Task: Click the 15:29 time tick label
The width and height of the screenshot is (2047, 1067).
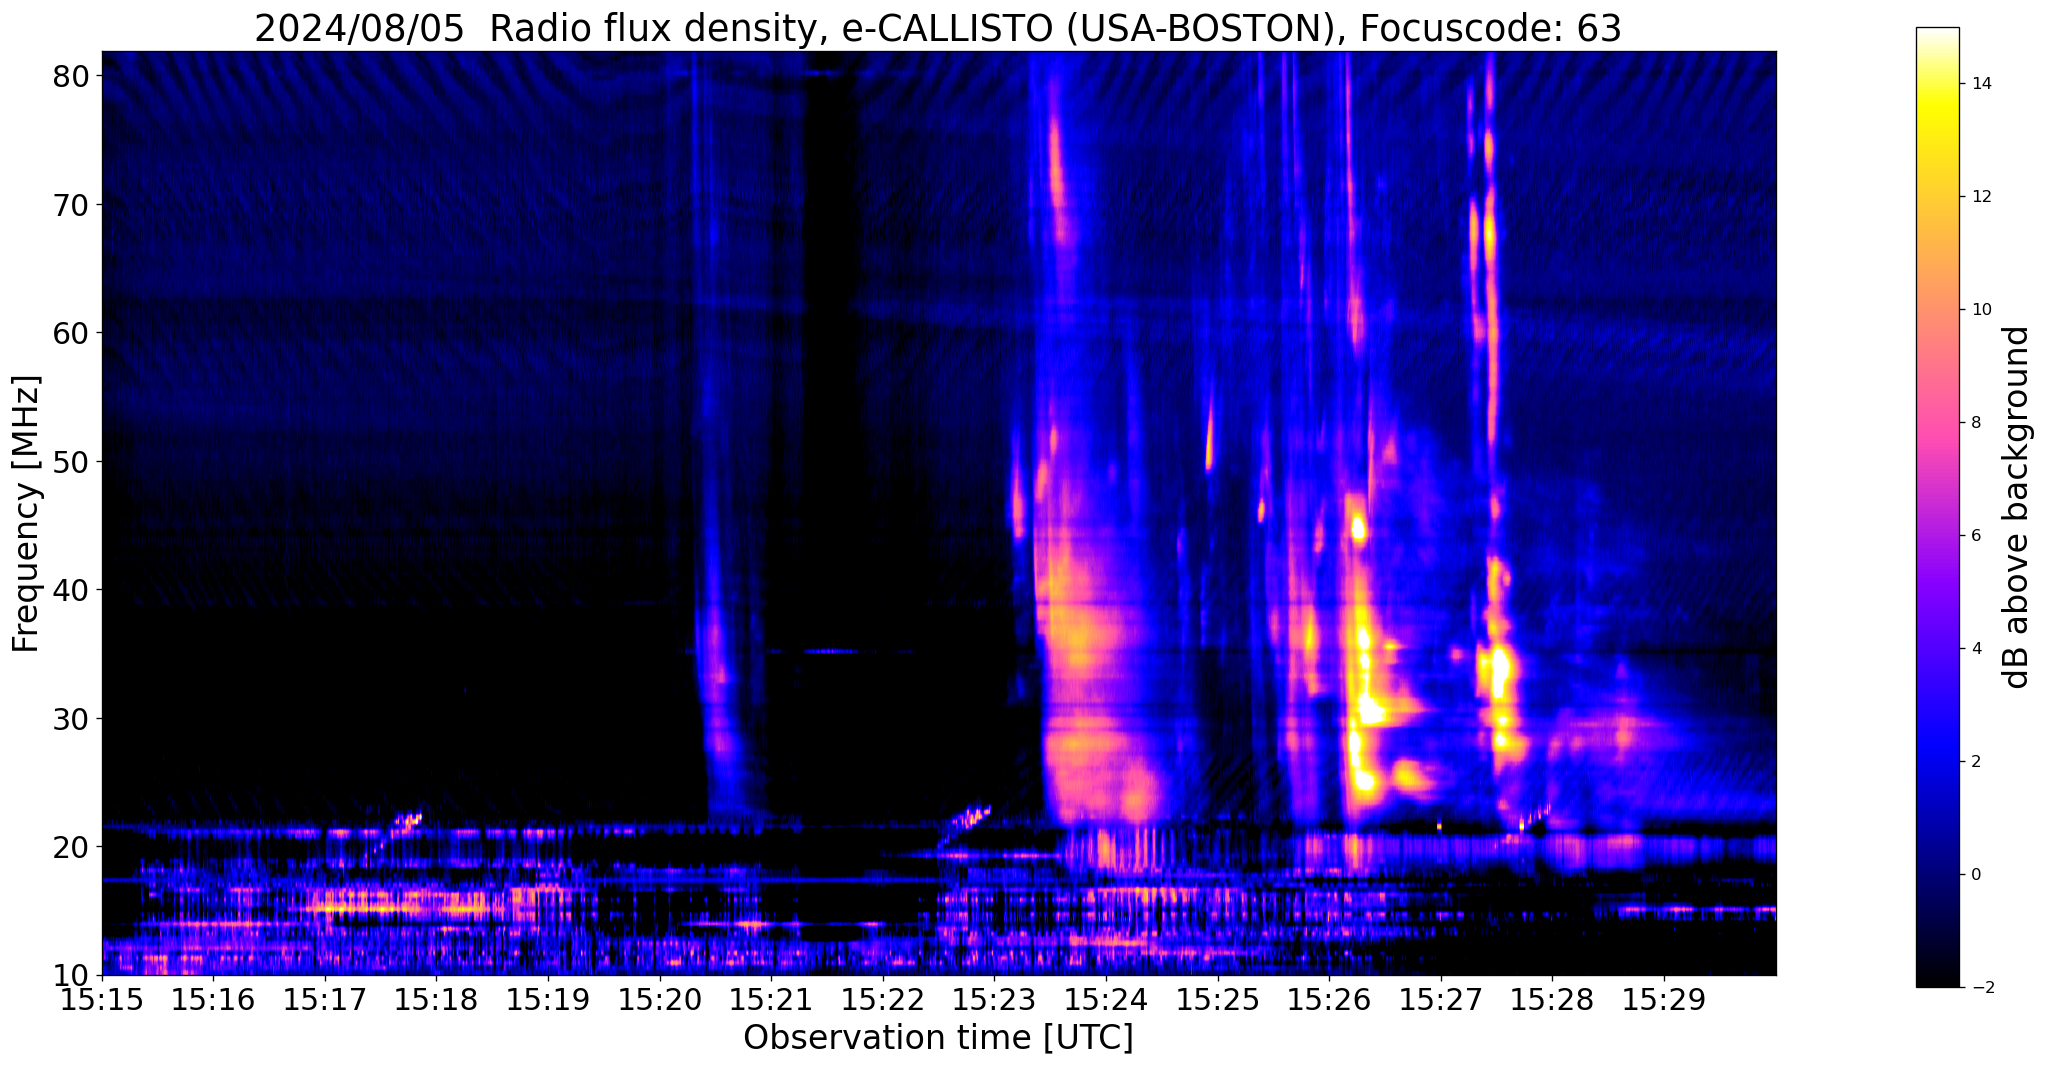Action: pos(1664,1000)
